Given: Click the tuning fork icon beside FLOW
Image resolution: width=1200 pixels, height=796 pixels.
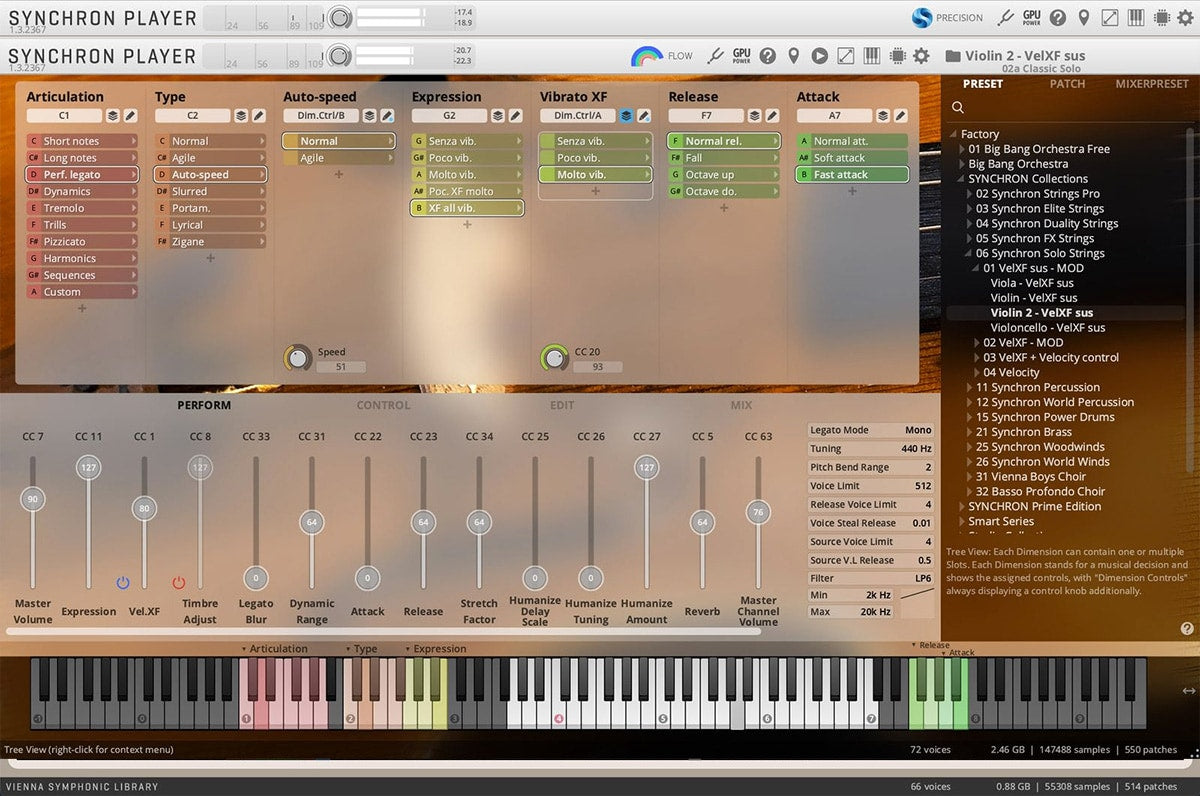Looking at the screenshot, I should coord(715,56).
